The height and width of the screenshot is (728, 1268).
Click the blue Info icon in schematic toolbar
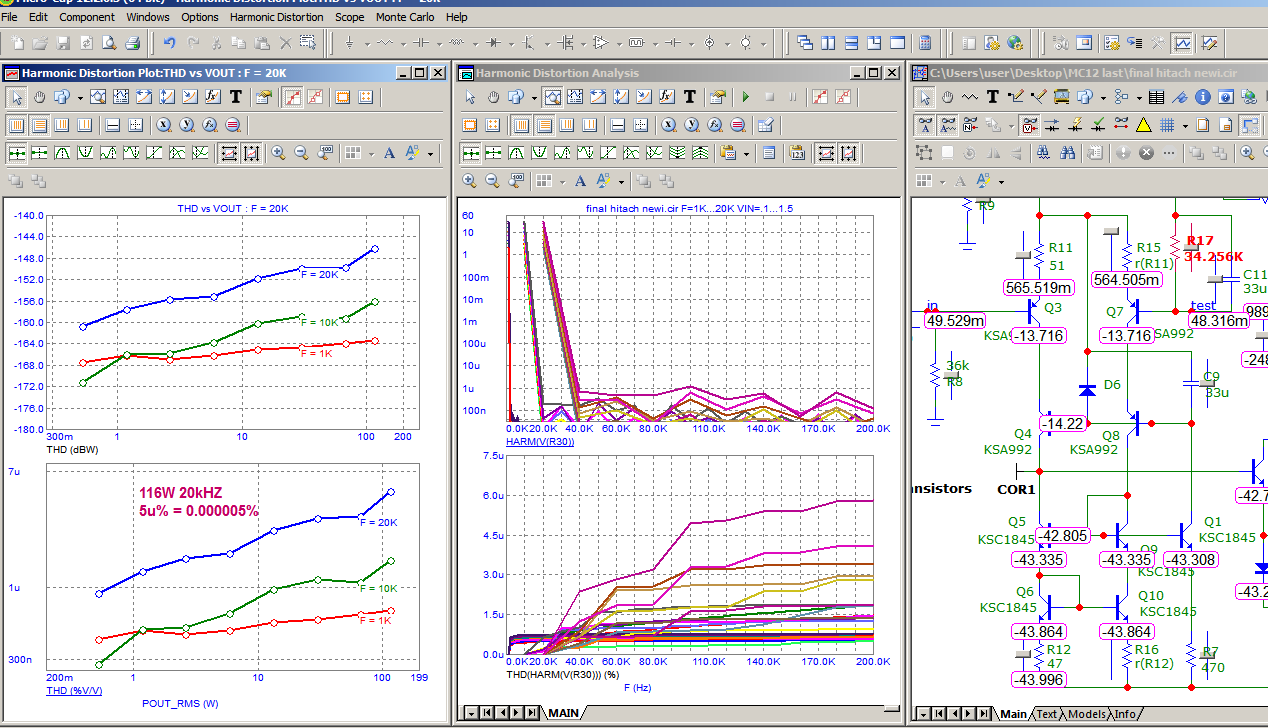1203,97
